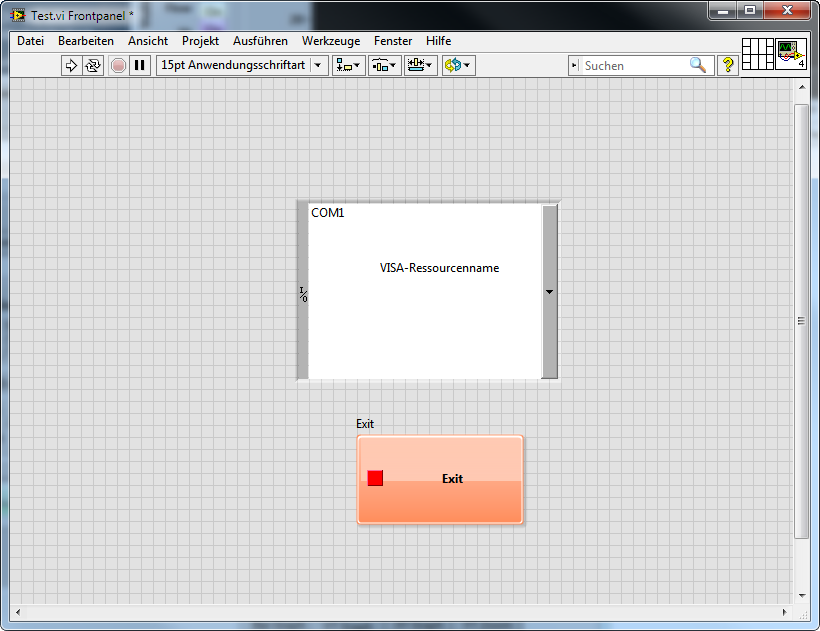Image resolution: width=820 pixels, height=631 pixels.
Task: Click the Pause button
Action: (x=140, y=65)
